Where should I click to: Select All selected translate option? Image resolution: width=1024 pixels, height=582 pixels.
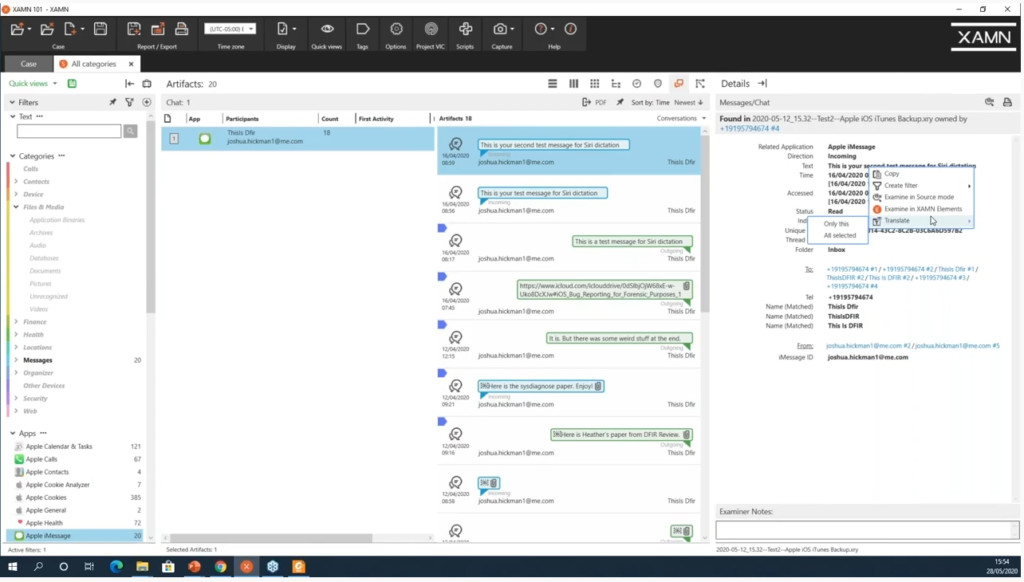[838, 236]
